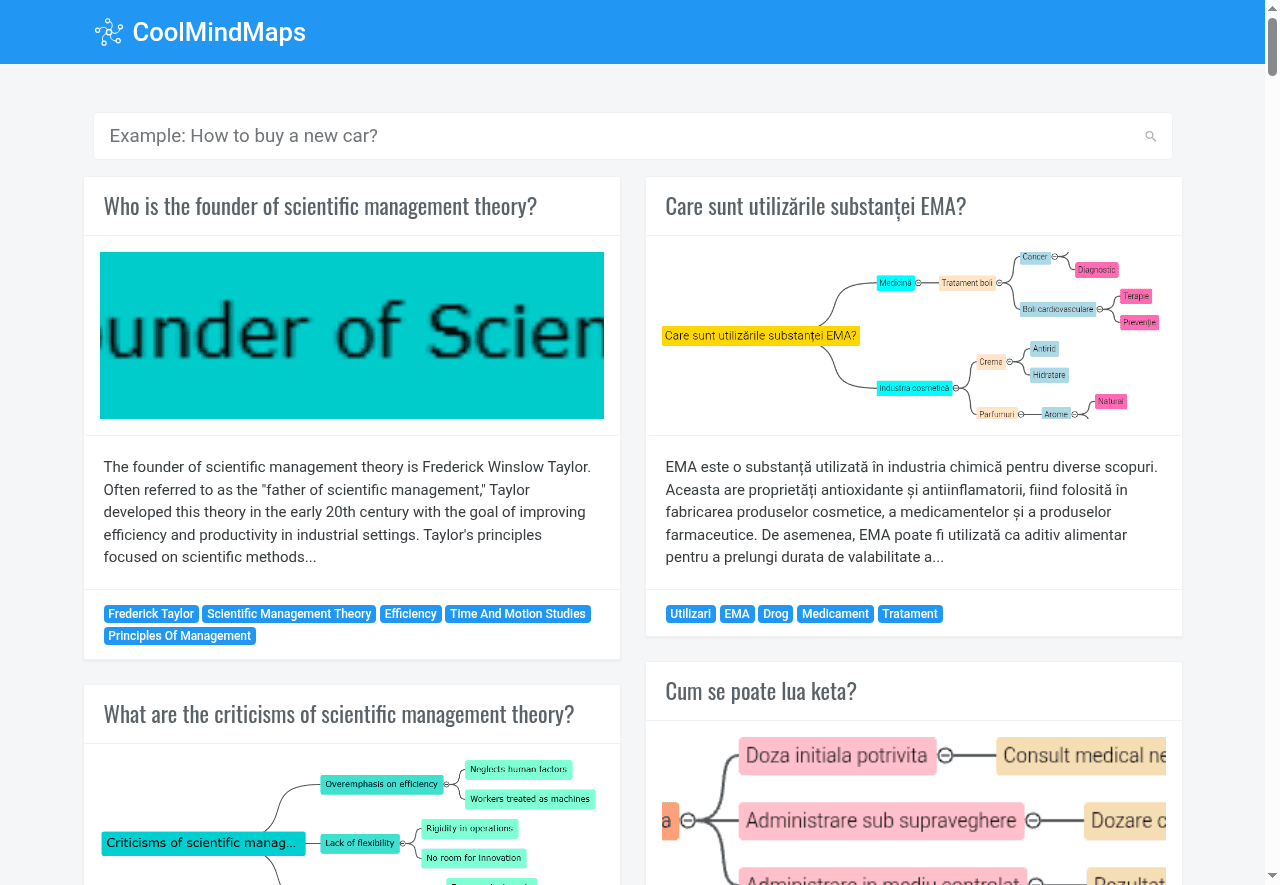1280x885 pixels.
Task: Click the Frederick Taylor tag
Action: (151, 613)
